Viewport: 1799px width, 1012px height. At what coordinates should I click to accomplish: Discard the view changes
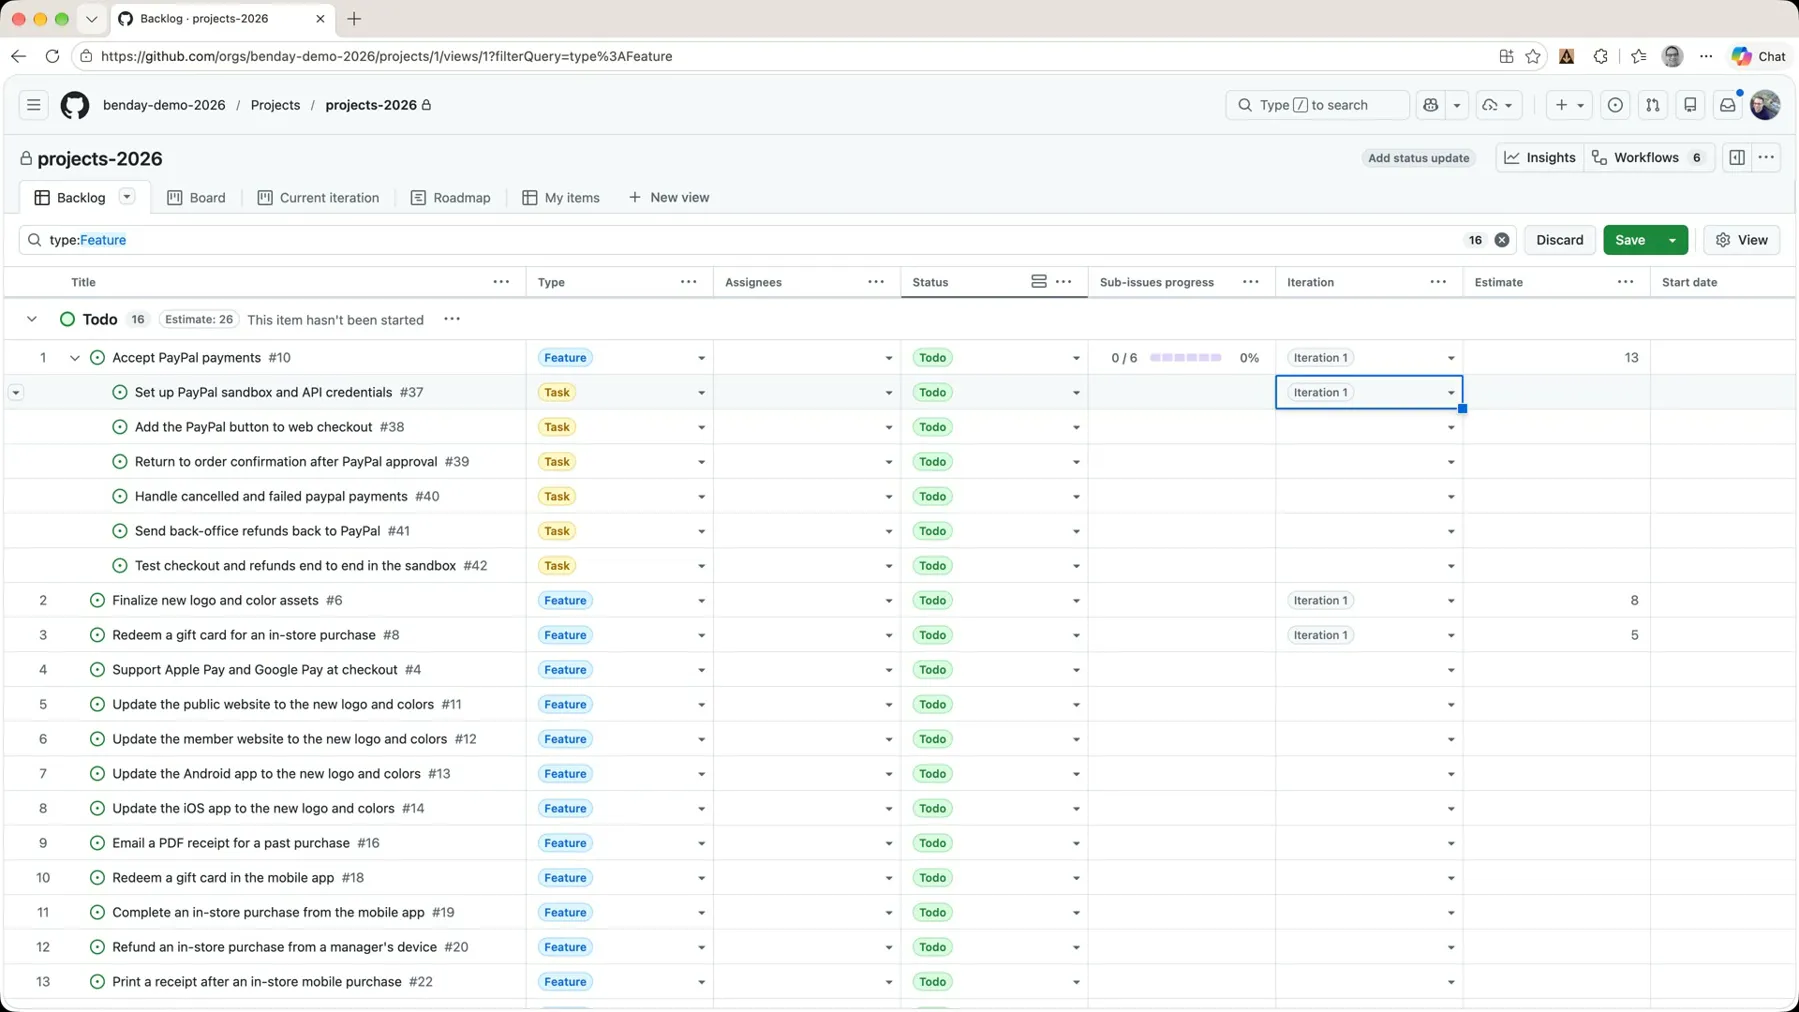click(1560, 240)
